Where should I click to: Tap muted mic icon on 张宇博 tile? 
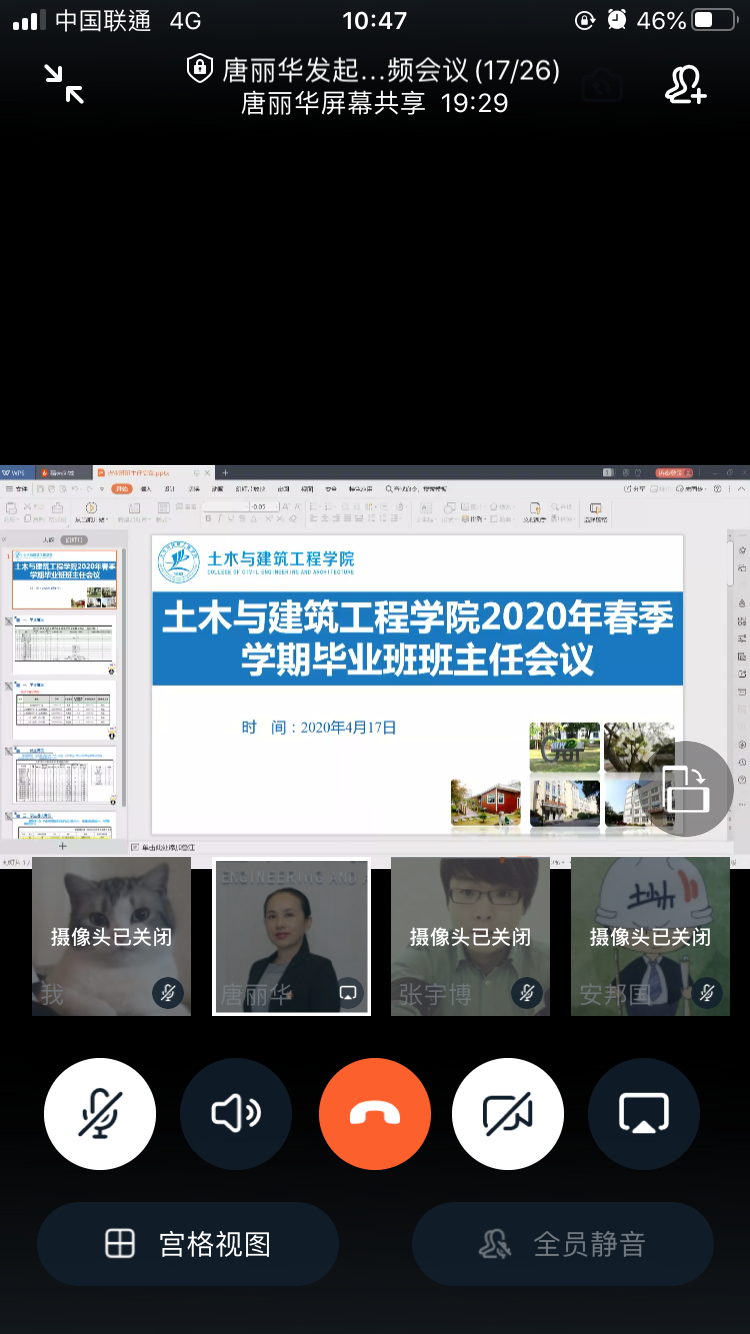pos(527,992)
